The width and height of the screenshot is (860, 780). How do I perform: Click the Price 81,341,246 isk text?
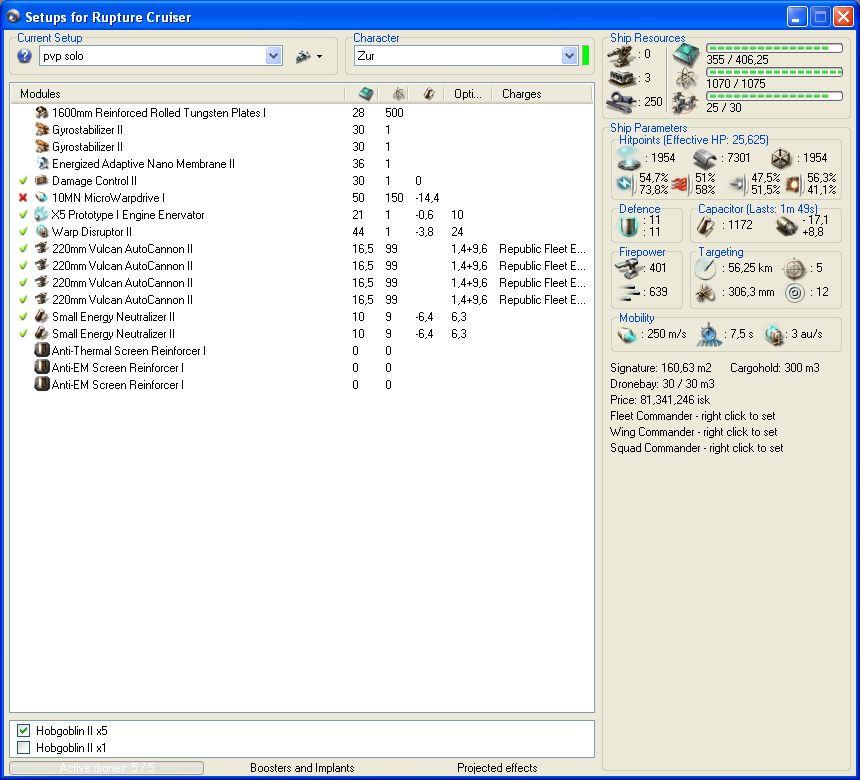660,400
